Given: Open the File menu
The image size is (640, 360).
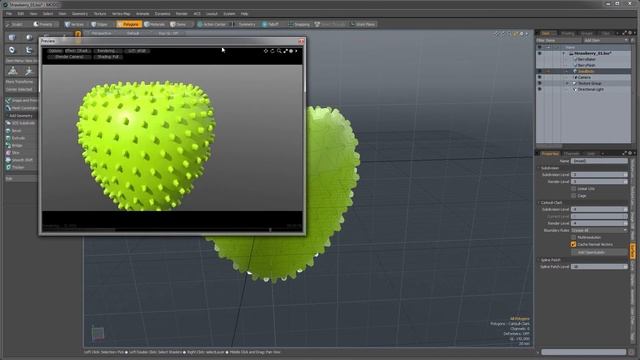Looking at the screenshot, I should 9,13.
